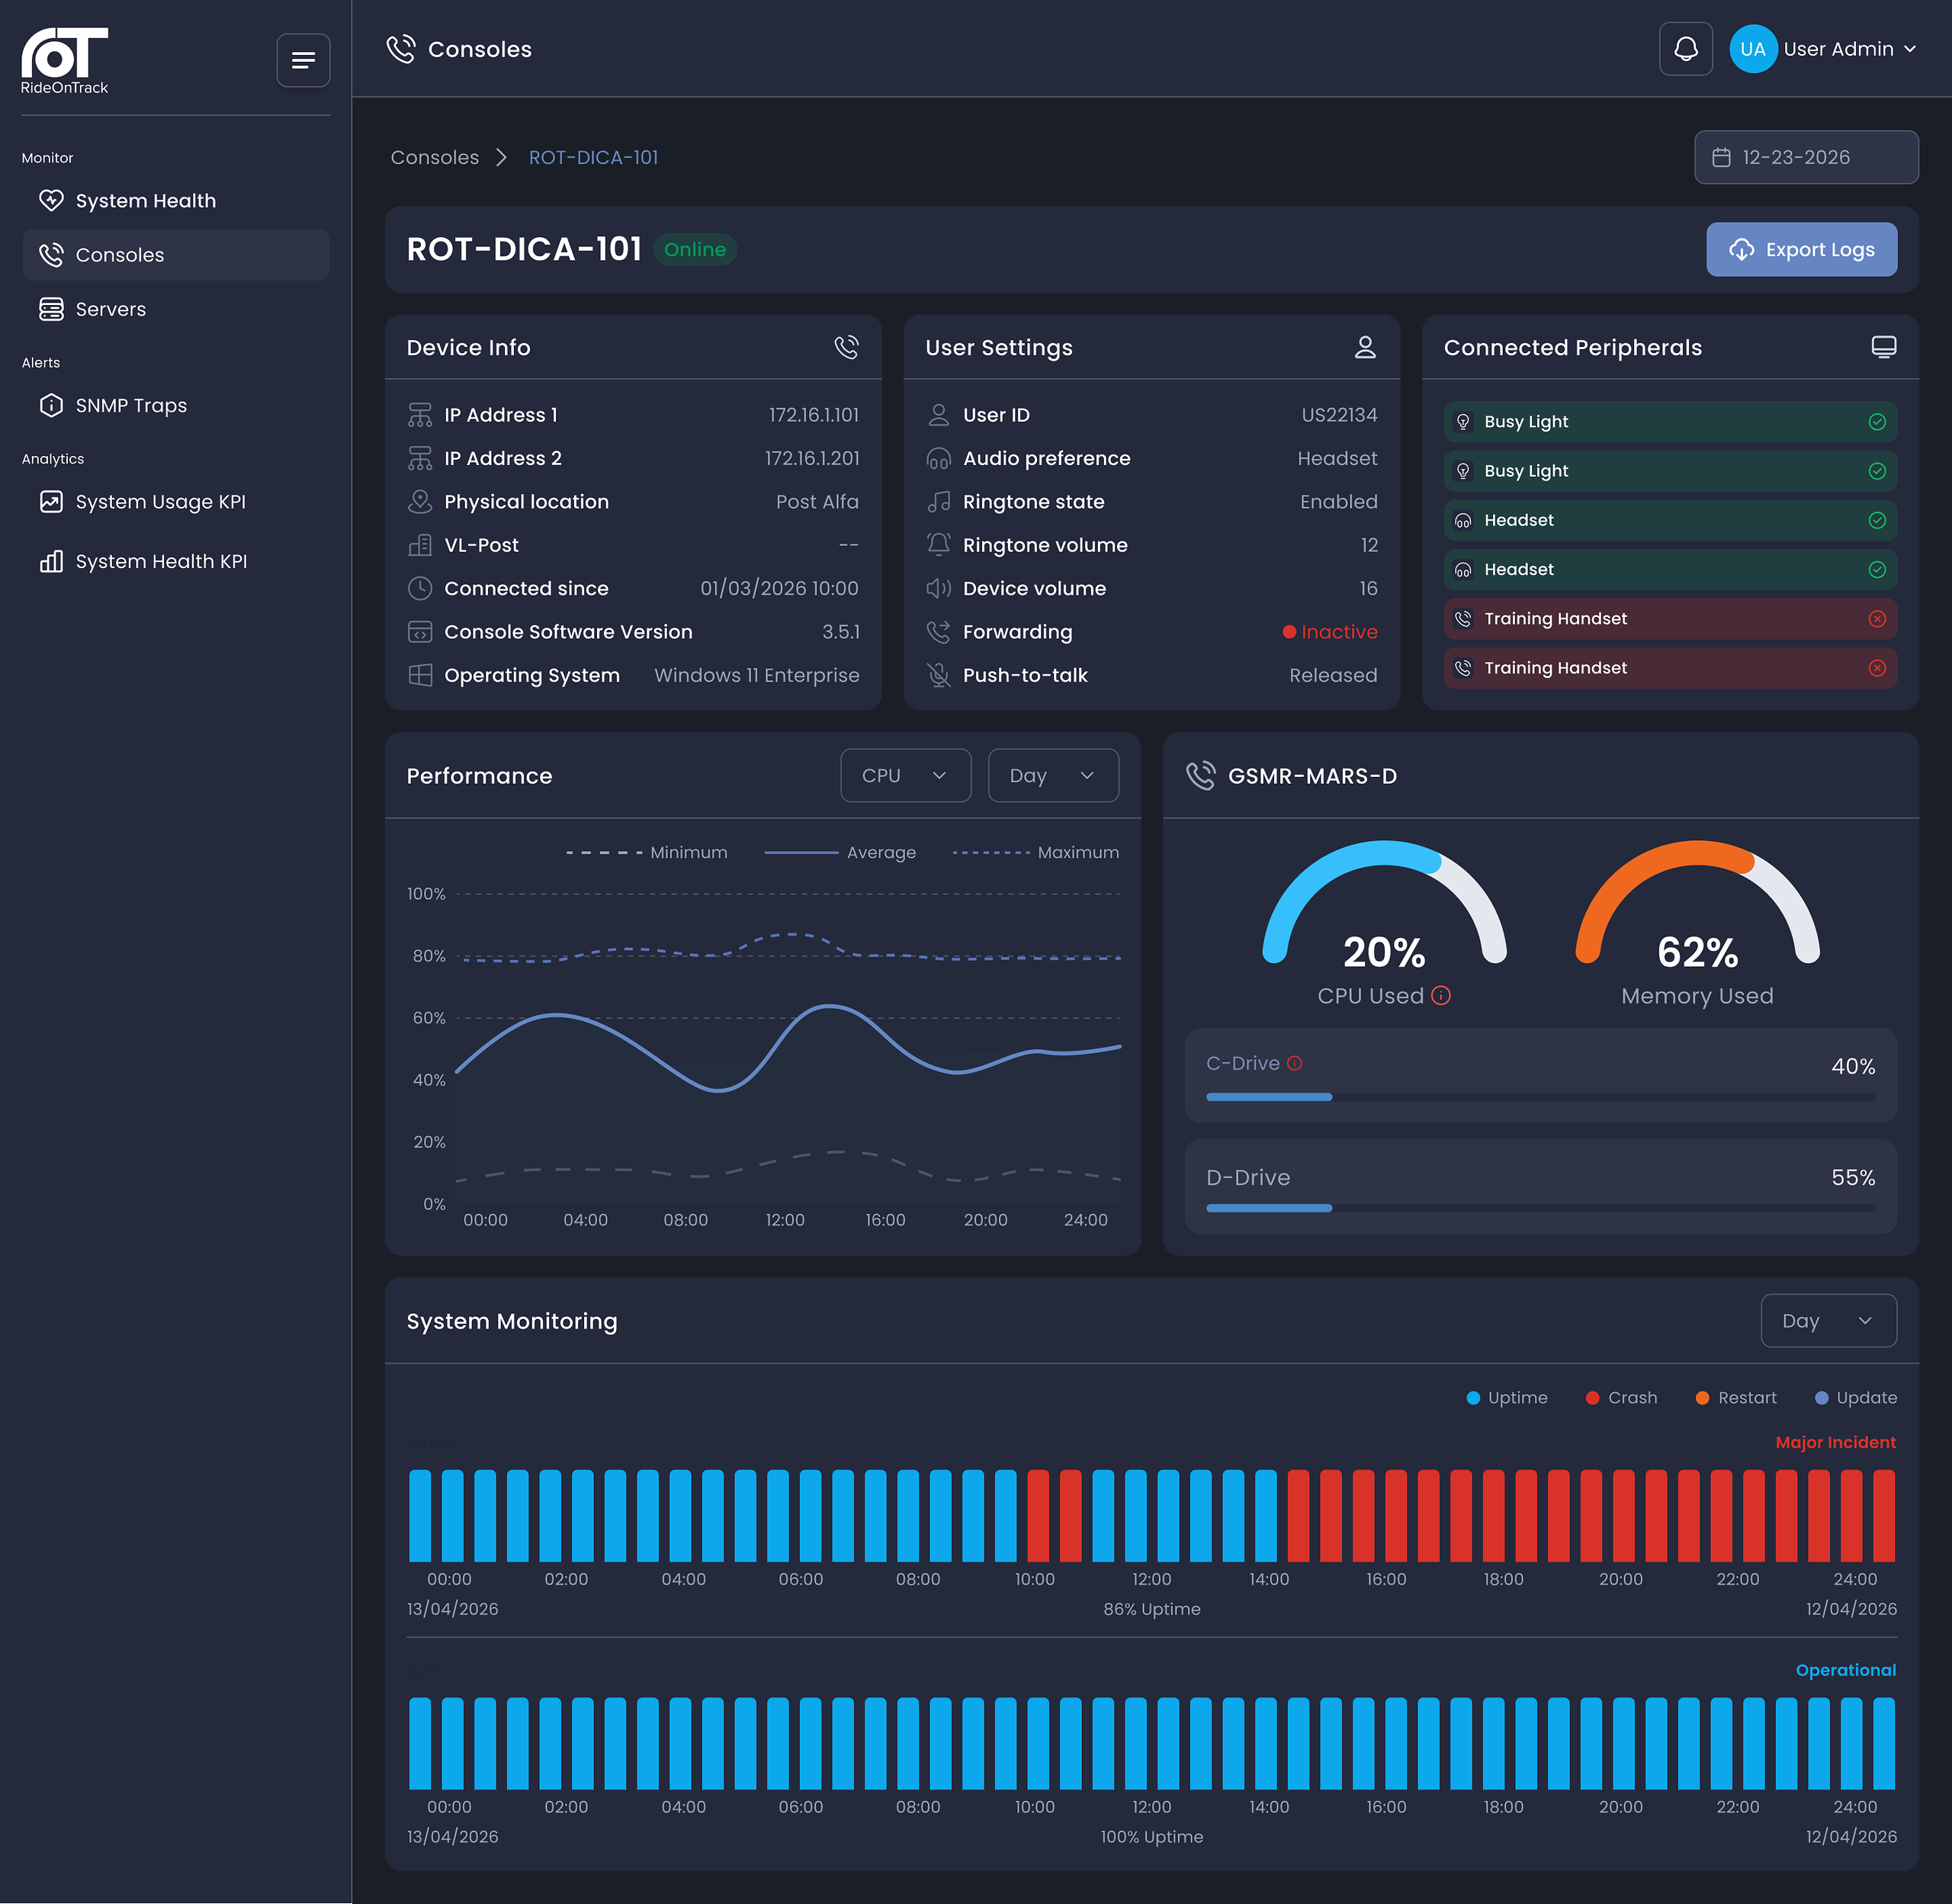Open the System Monitoring Day dropdown
Screen dimensions: 1952x1904
[1828, 1320]
